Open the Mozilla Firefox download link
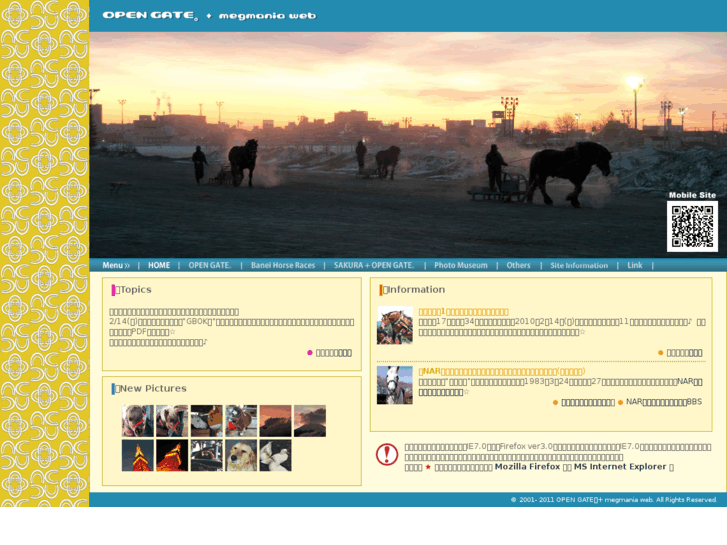727x545 pixels. click(527, 467)
